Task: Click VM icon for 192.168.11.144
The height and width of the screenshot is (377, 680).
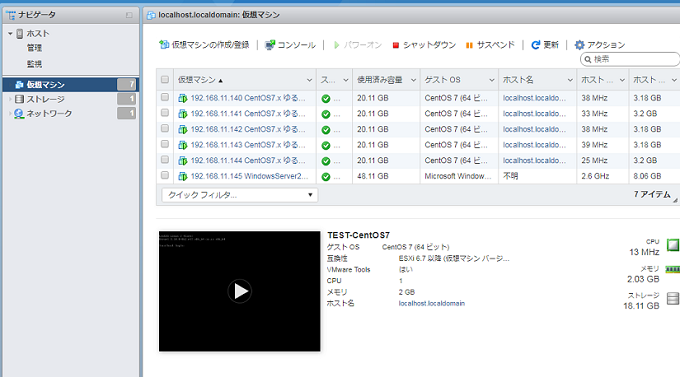Action: pyautogui.click(x=183, y=161)
